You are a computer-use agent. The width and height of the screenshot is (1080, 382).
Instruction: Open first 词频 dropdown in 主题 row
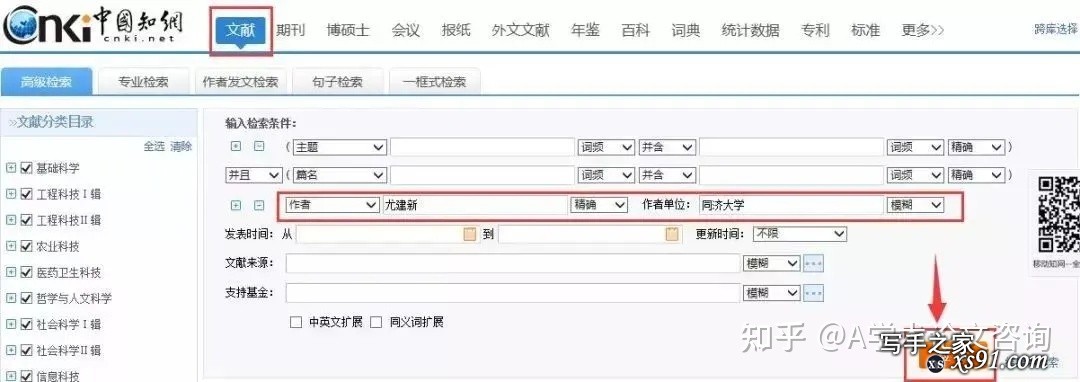(x=605, y=147)
